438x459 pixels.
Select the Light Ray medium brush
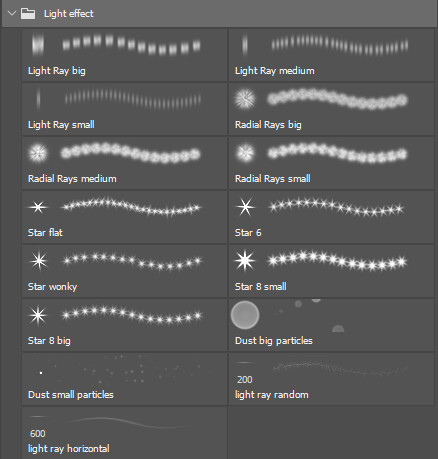[x=331, y=55]
